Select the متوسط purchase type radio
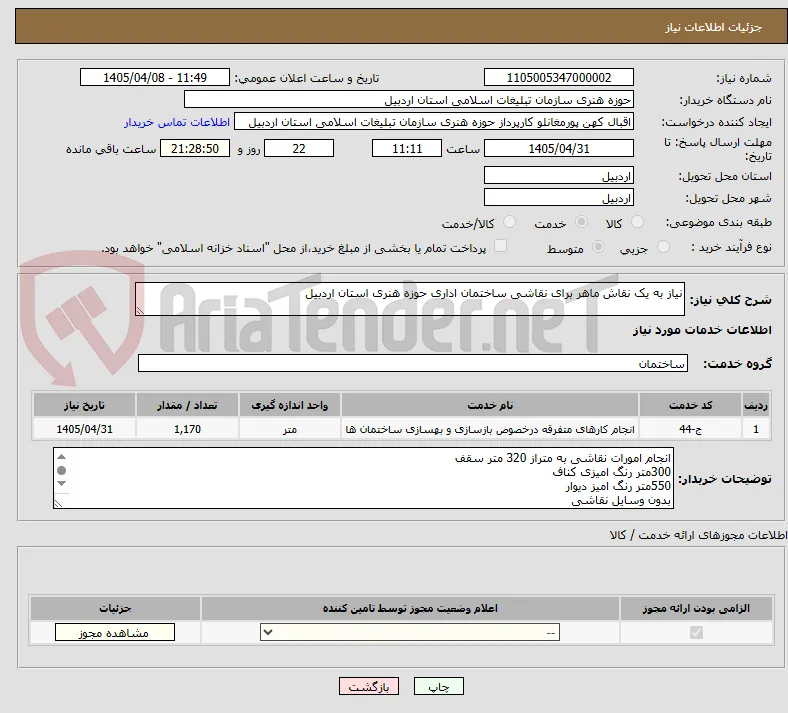Viewport: 788px width, 713px height. 598,246
